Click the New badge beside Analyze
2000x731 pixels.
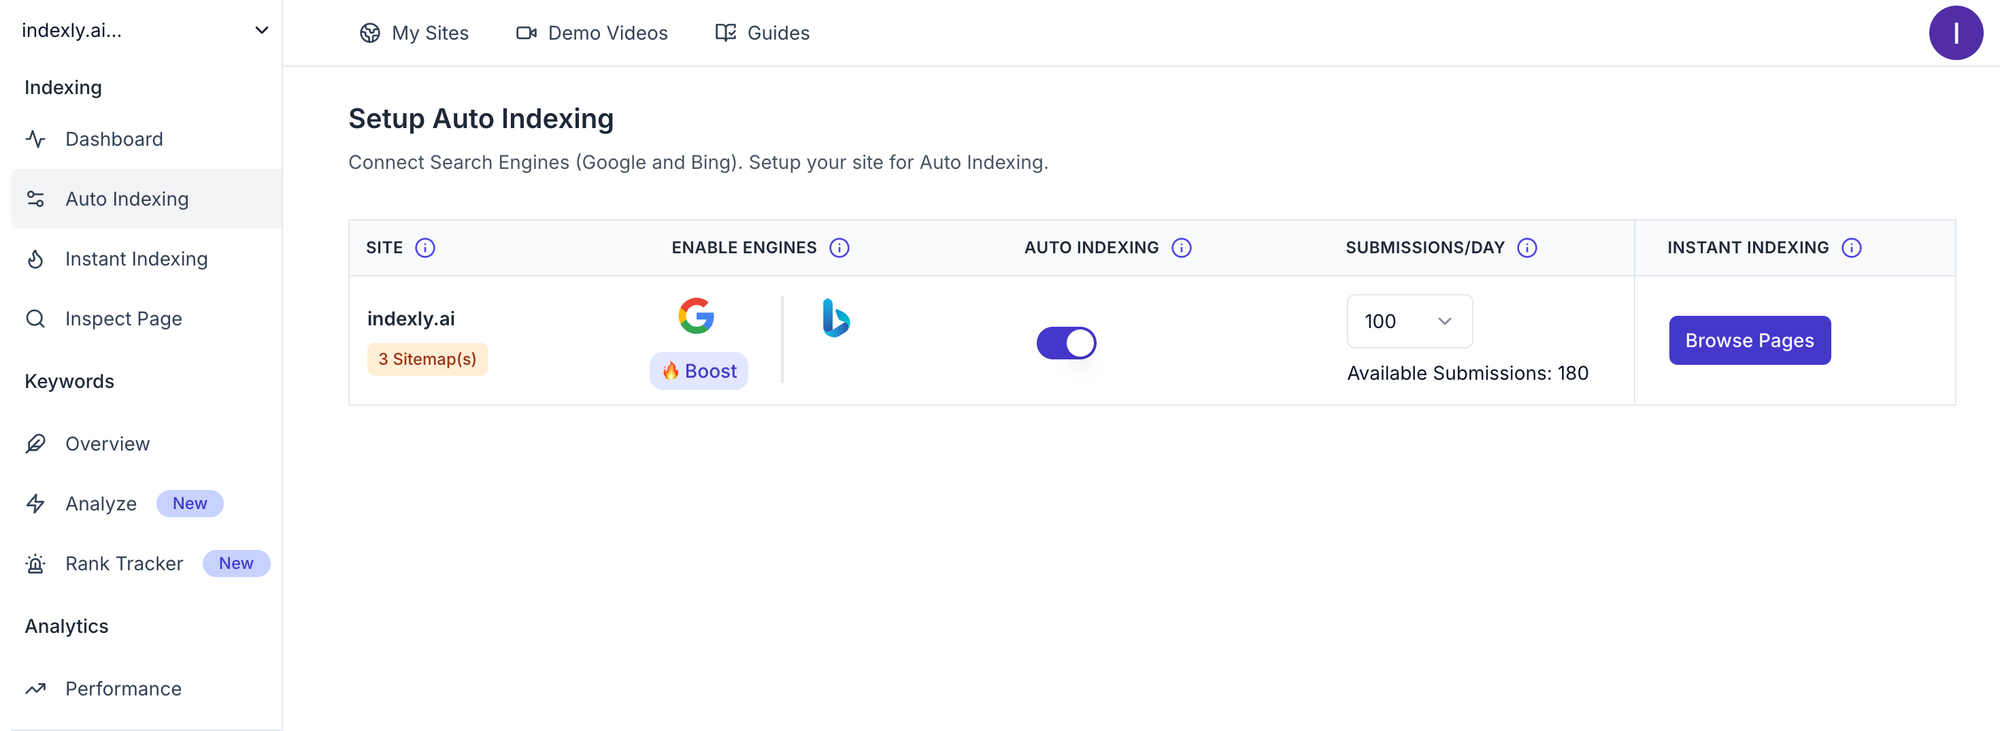pyautogui.click(x=190, y=503)
